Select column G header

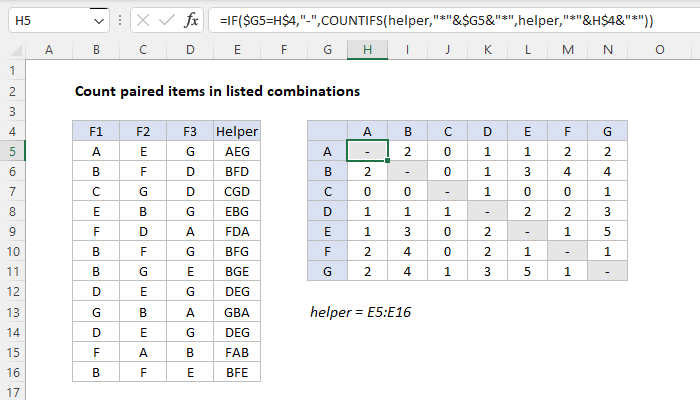coord(327,50)
